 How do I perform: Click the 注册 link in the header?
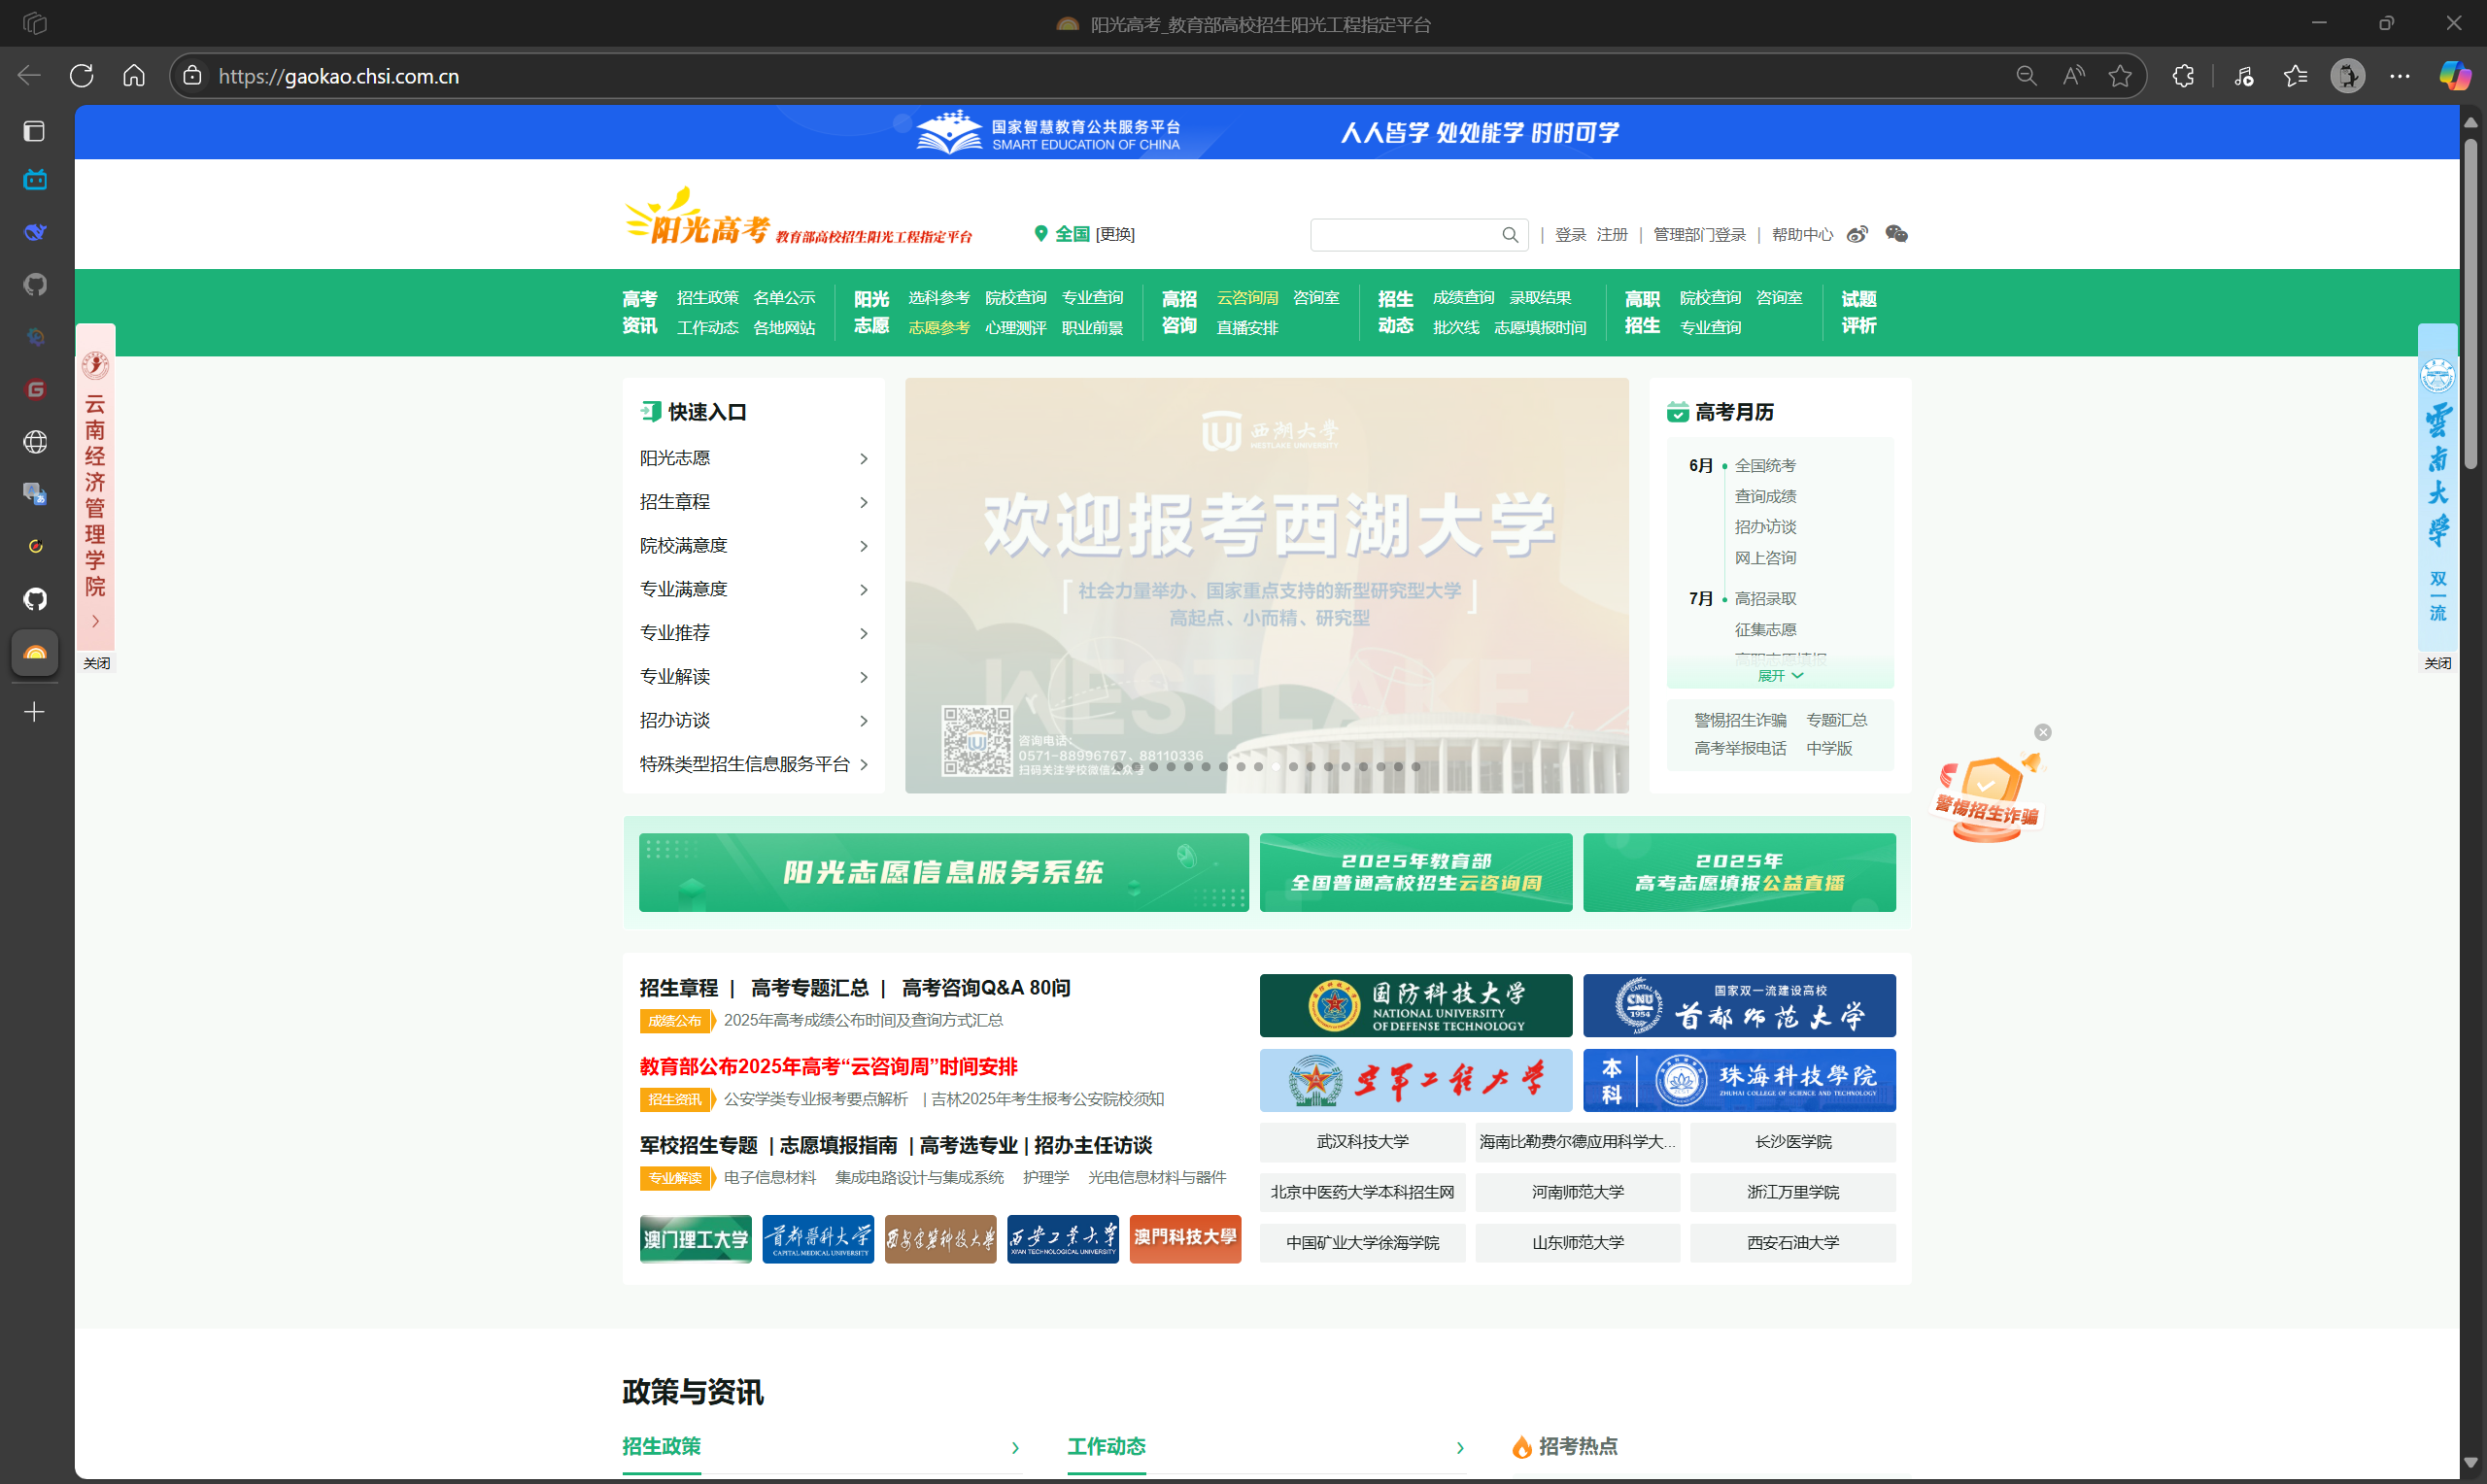1613,234
